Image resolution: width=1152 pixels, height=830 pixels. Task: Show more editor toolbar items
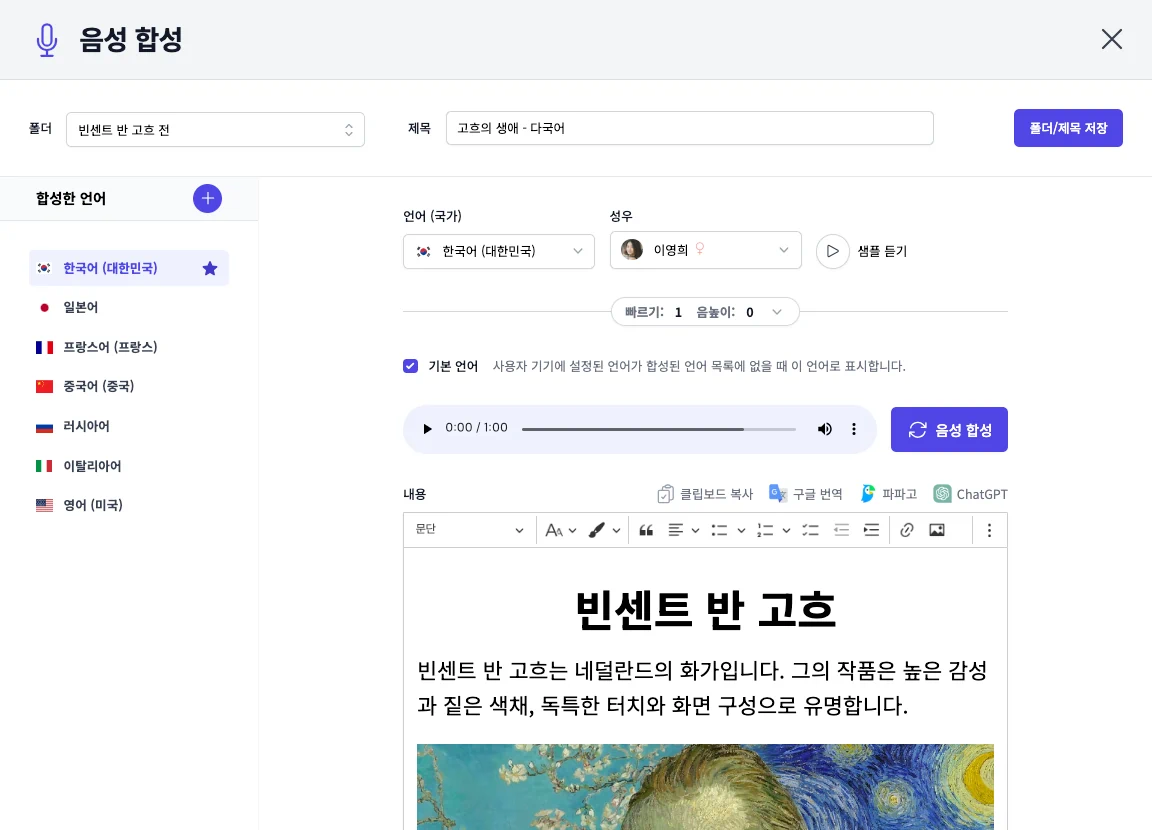(989, 530)
